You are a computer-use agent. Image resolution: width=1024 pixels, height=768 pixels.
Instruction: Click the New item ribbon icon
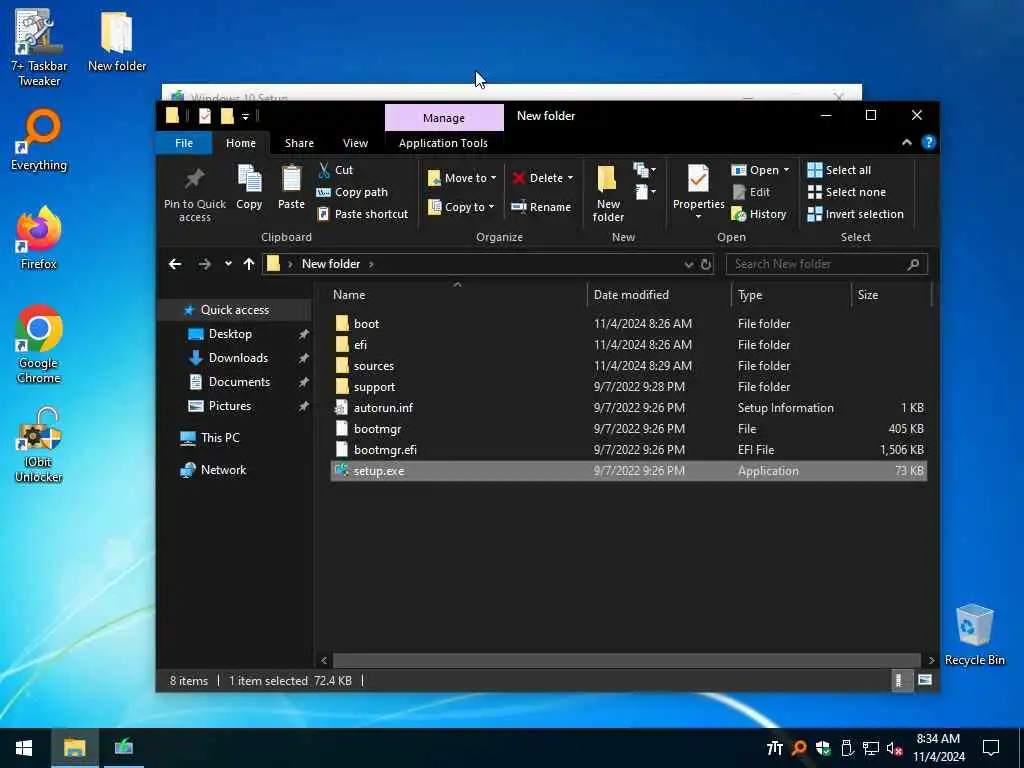[645, 170]
